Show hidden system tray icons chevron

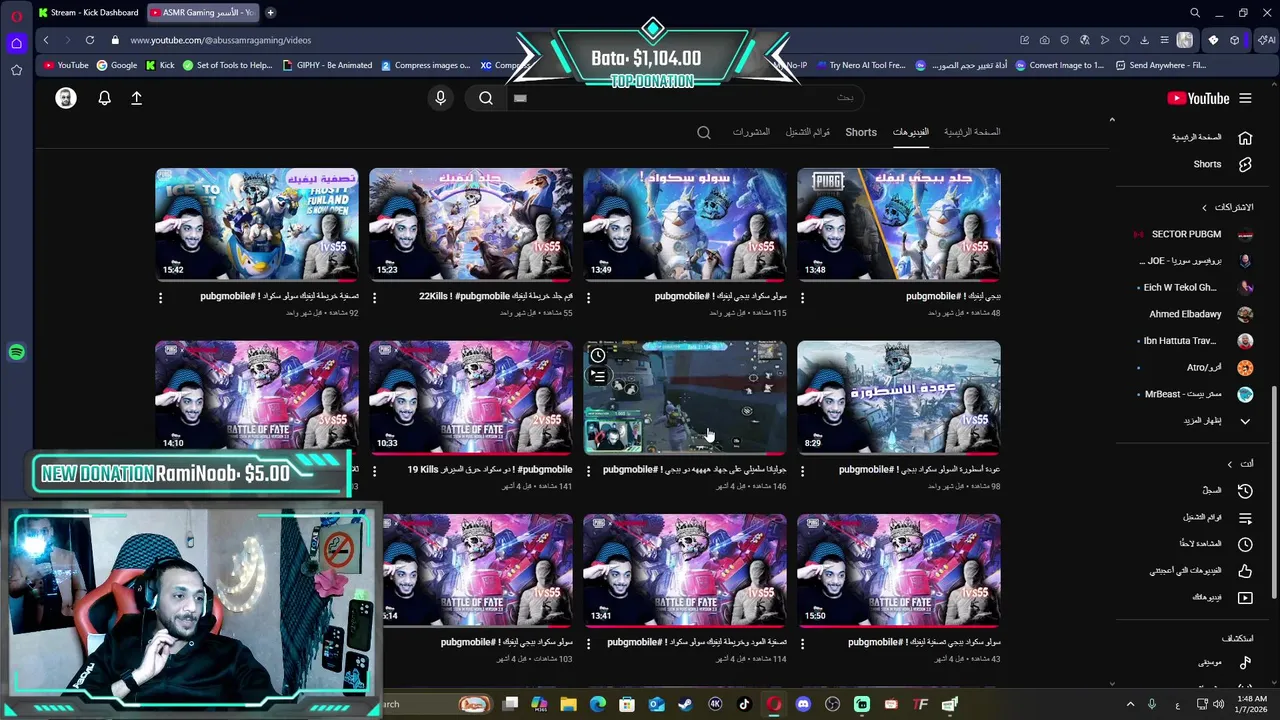coord(1130,704)
